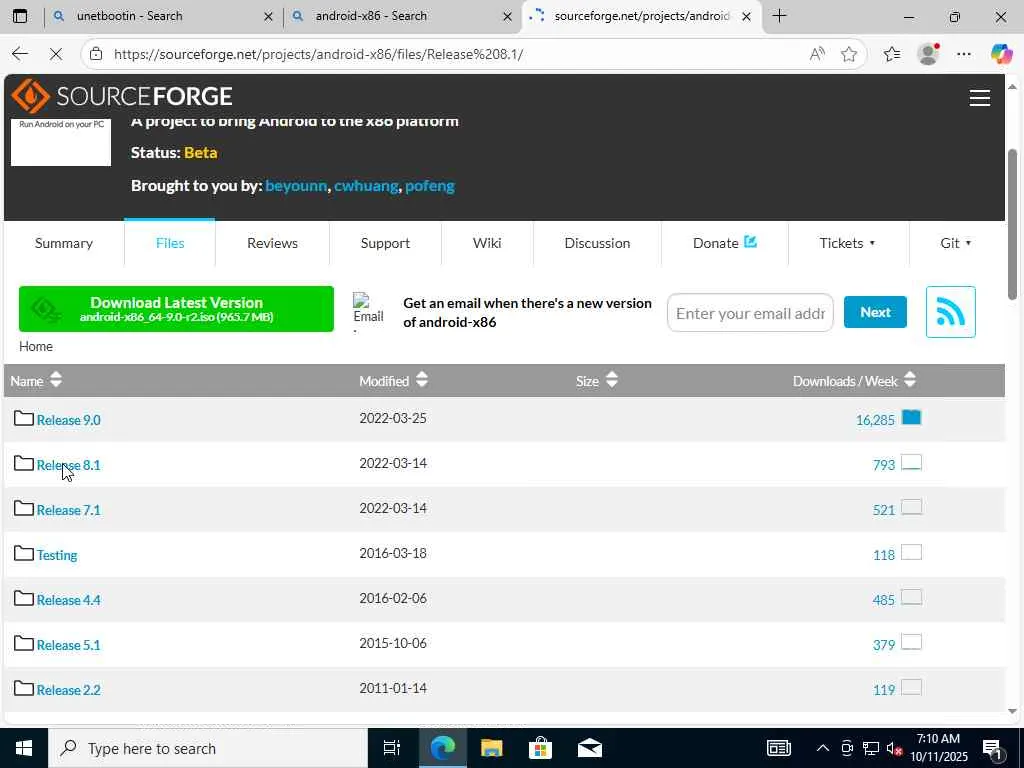Click the Release 2.2 folder icon
Viewport: 1024px width, 768px height.
[x=24, y=689]
